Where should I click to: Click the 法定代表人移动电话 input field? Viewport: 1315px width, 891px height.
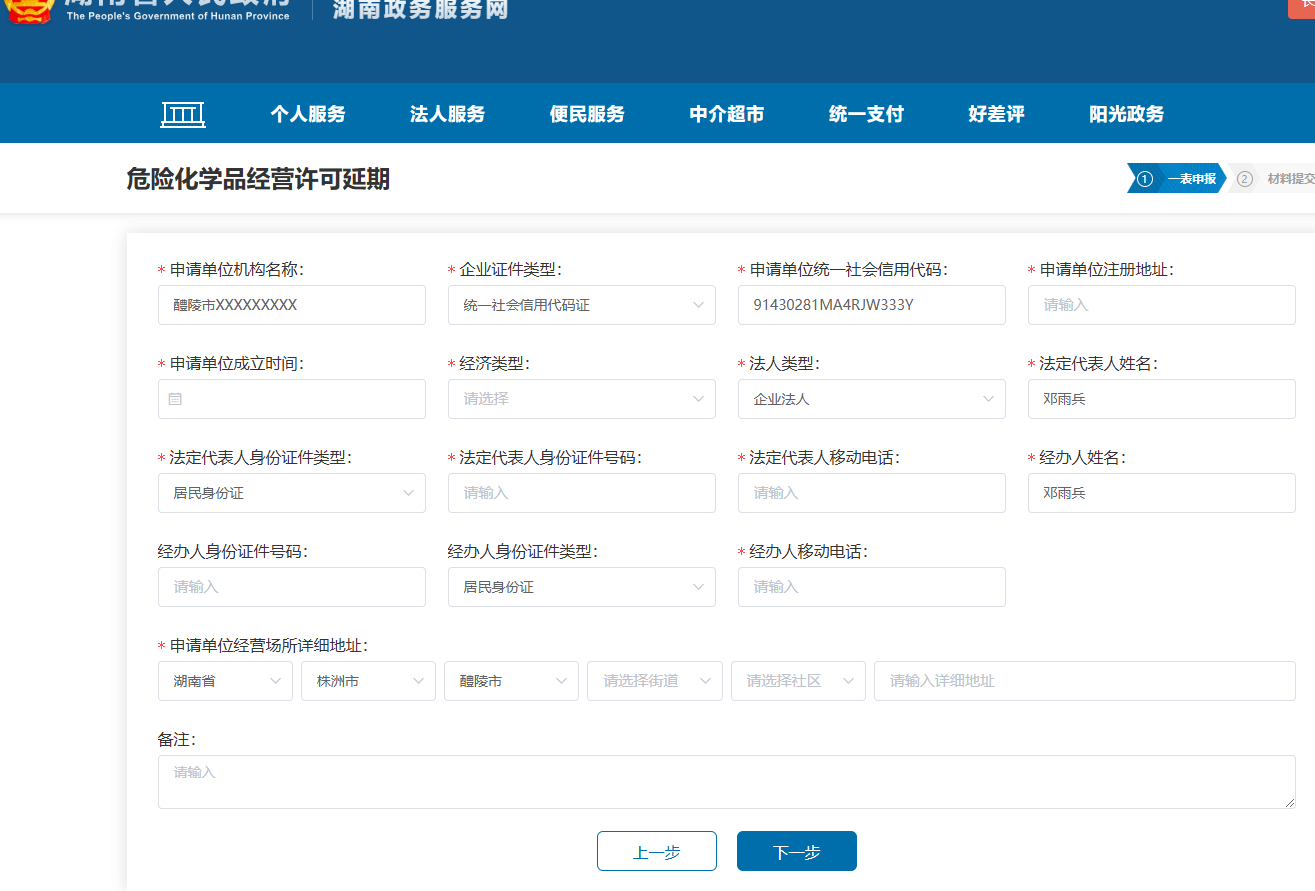click(871, 493)
